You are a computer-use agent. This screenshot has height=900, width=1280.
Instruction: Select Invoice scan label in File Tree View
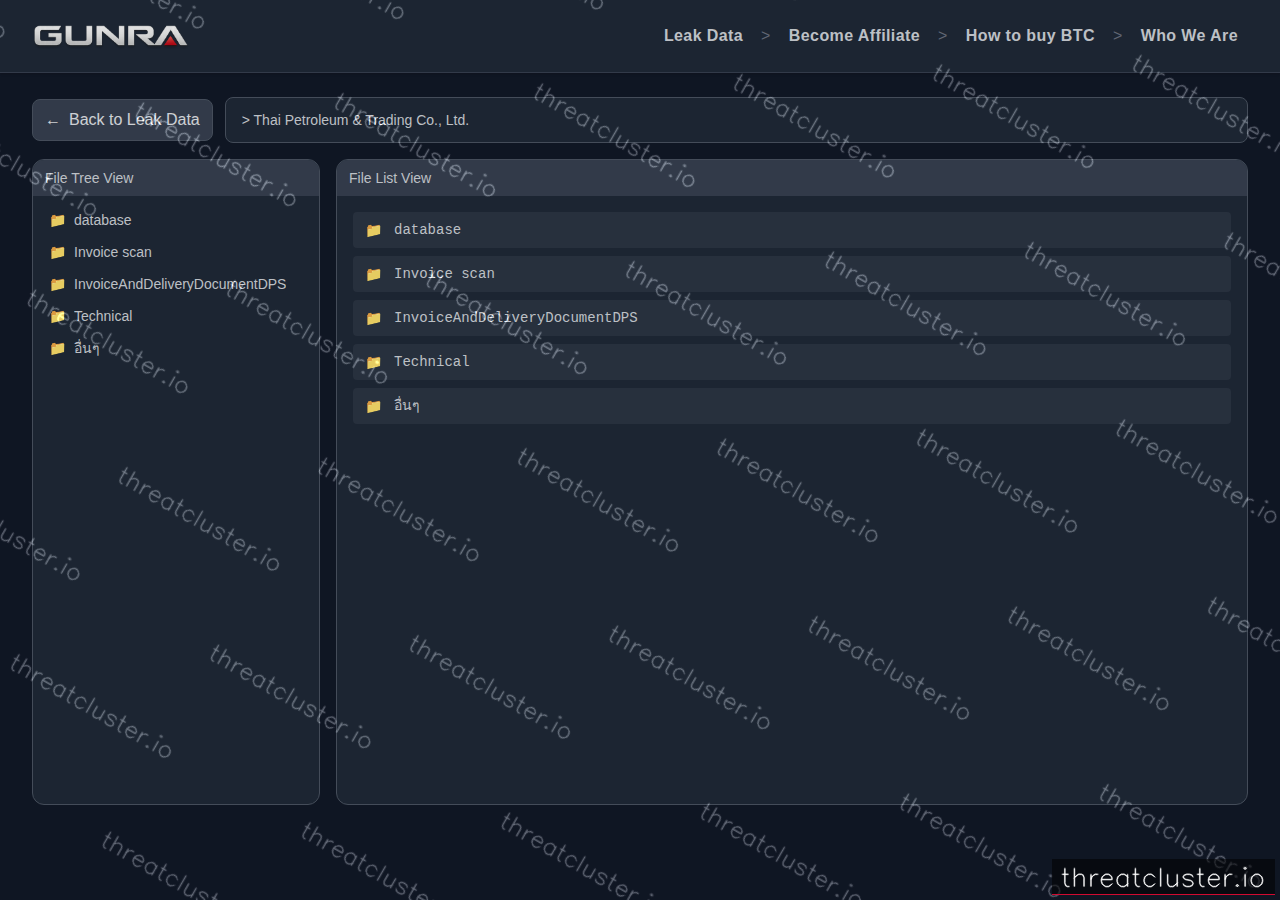tap(113, 252)
